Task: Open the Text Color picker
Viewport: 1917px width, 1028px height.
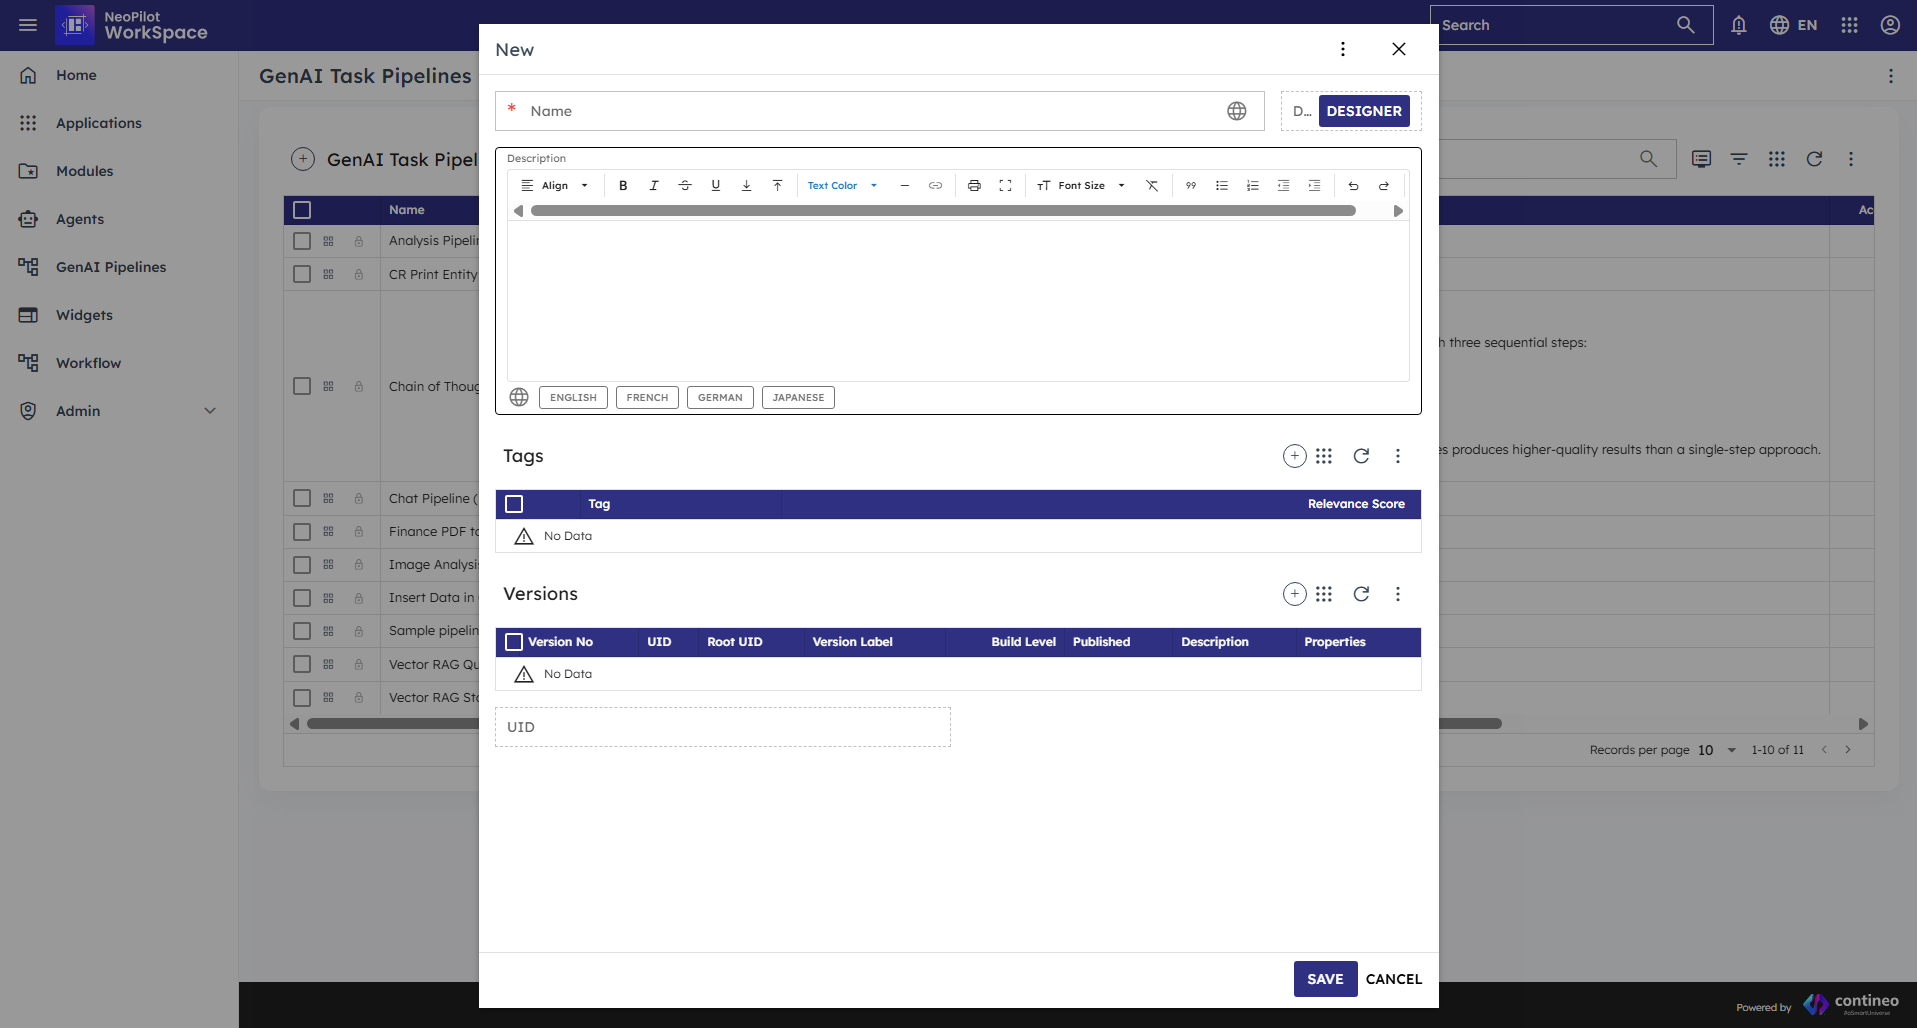Action: click(841, 186)
